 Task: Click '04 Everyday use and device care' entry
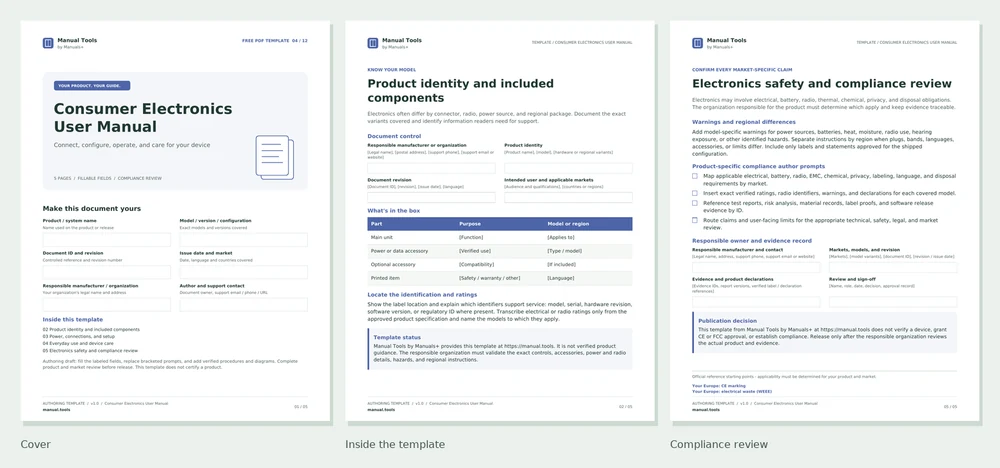point(78,343)
